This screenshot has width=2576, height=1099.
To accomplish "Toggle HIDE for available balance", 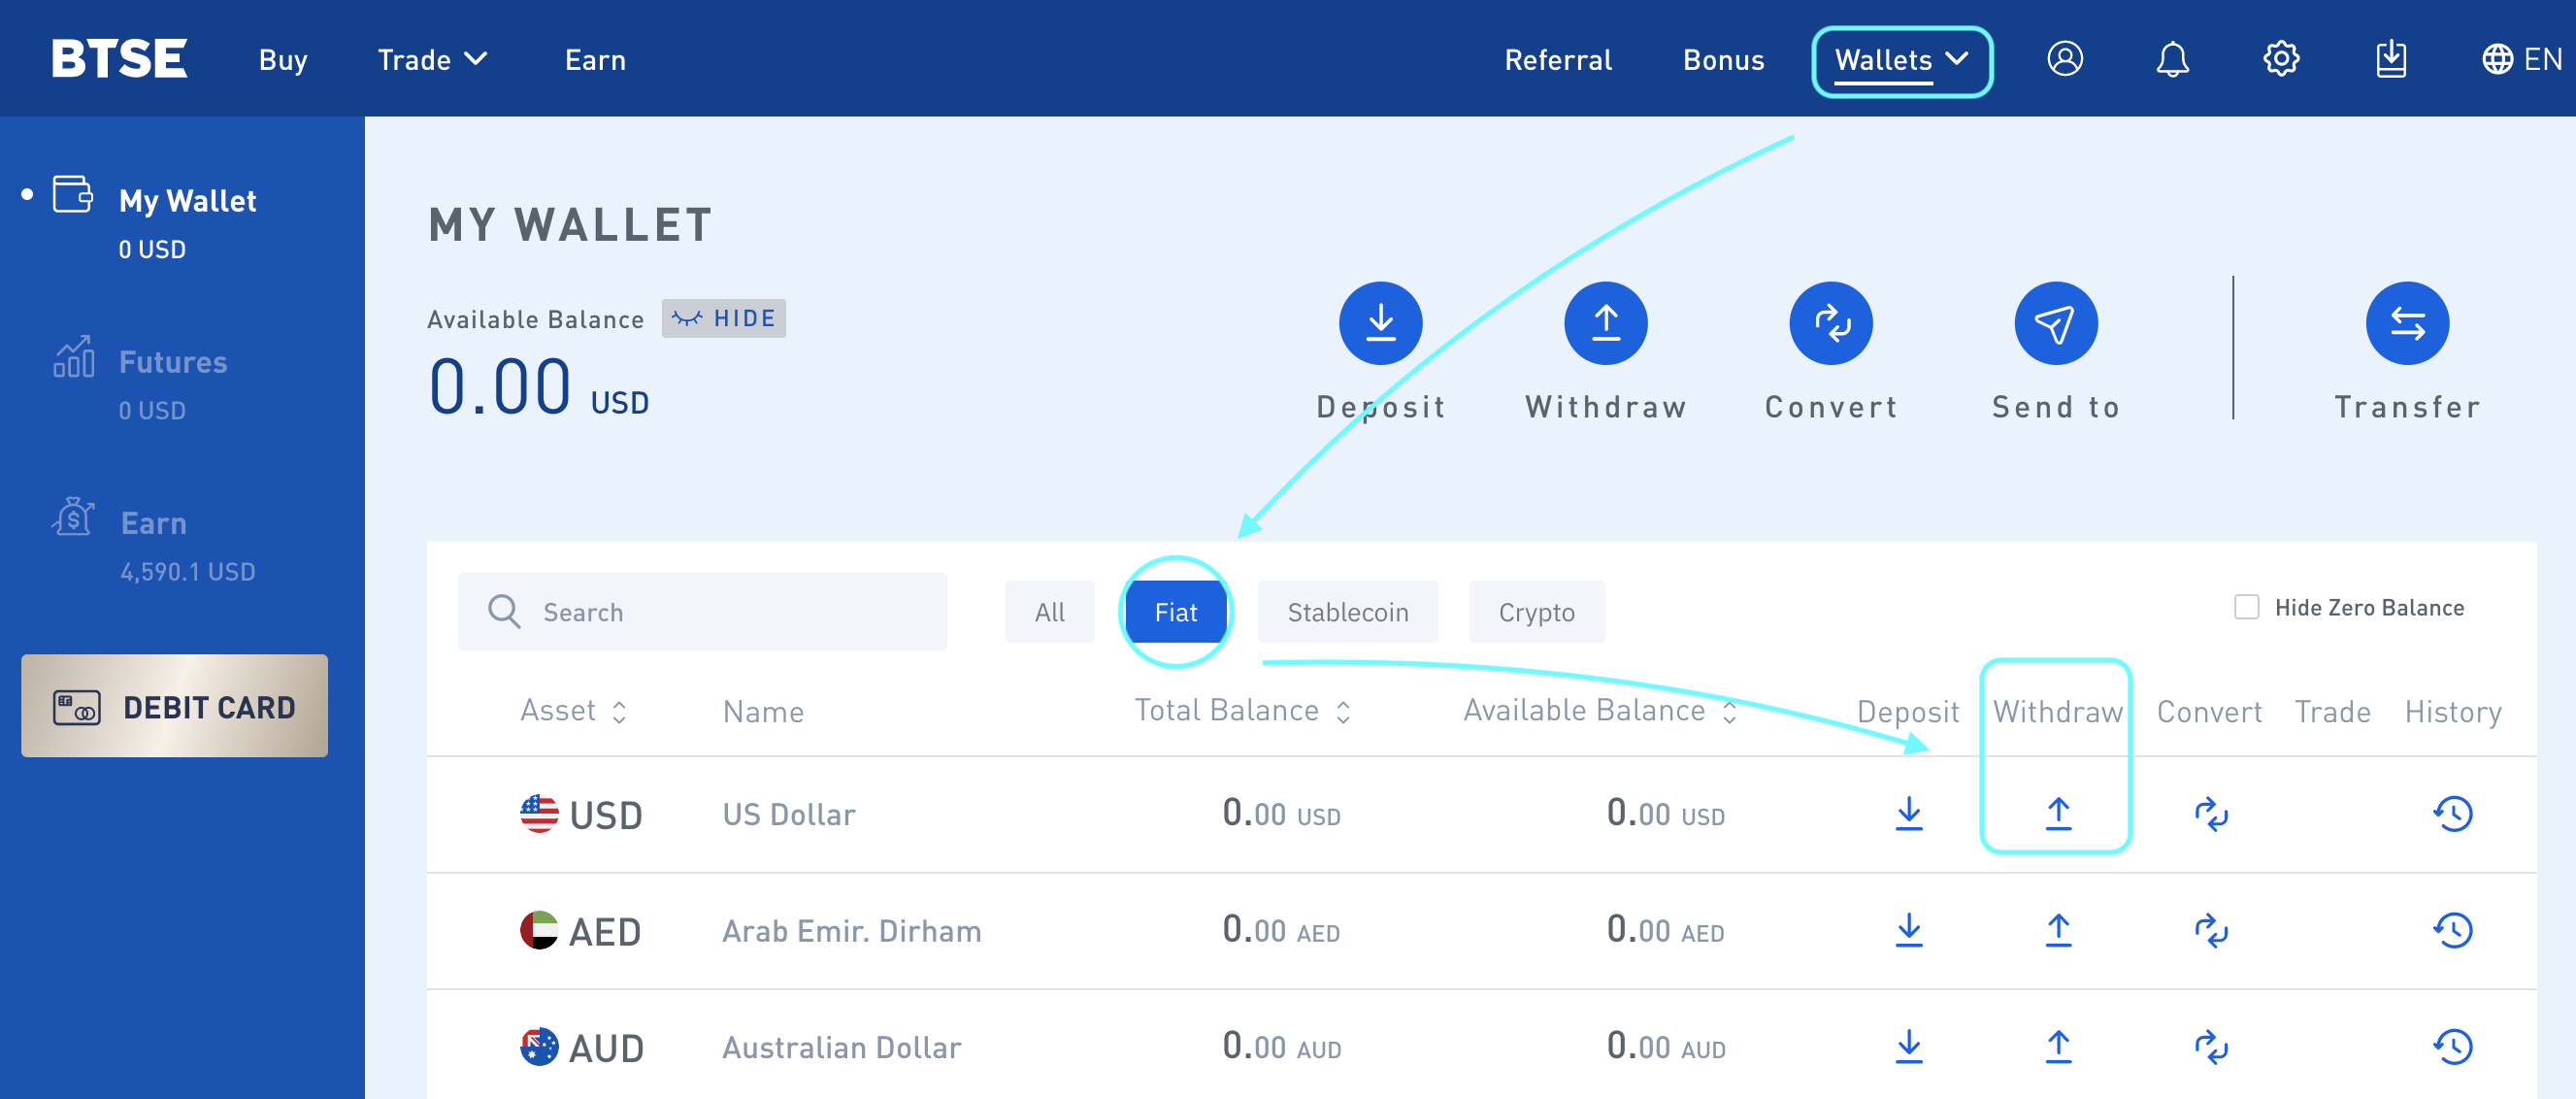I will click(723, 318).
